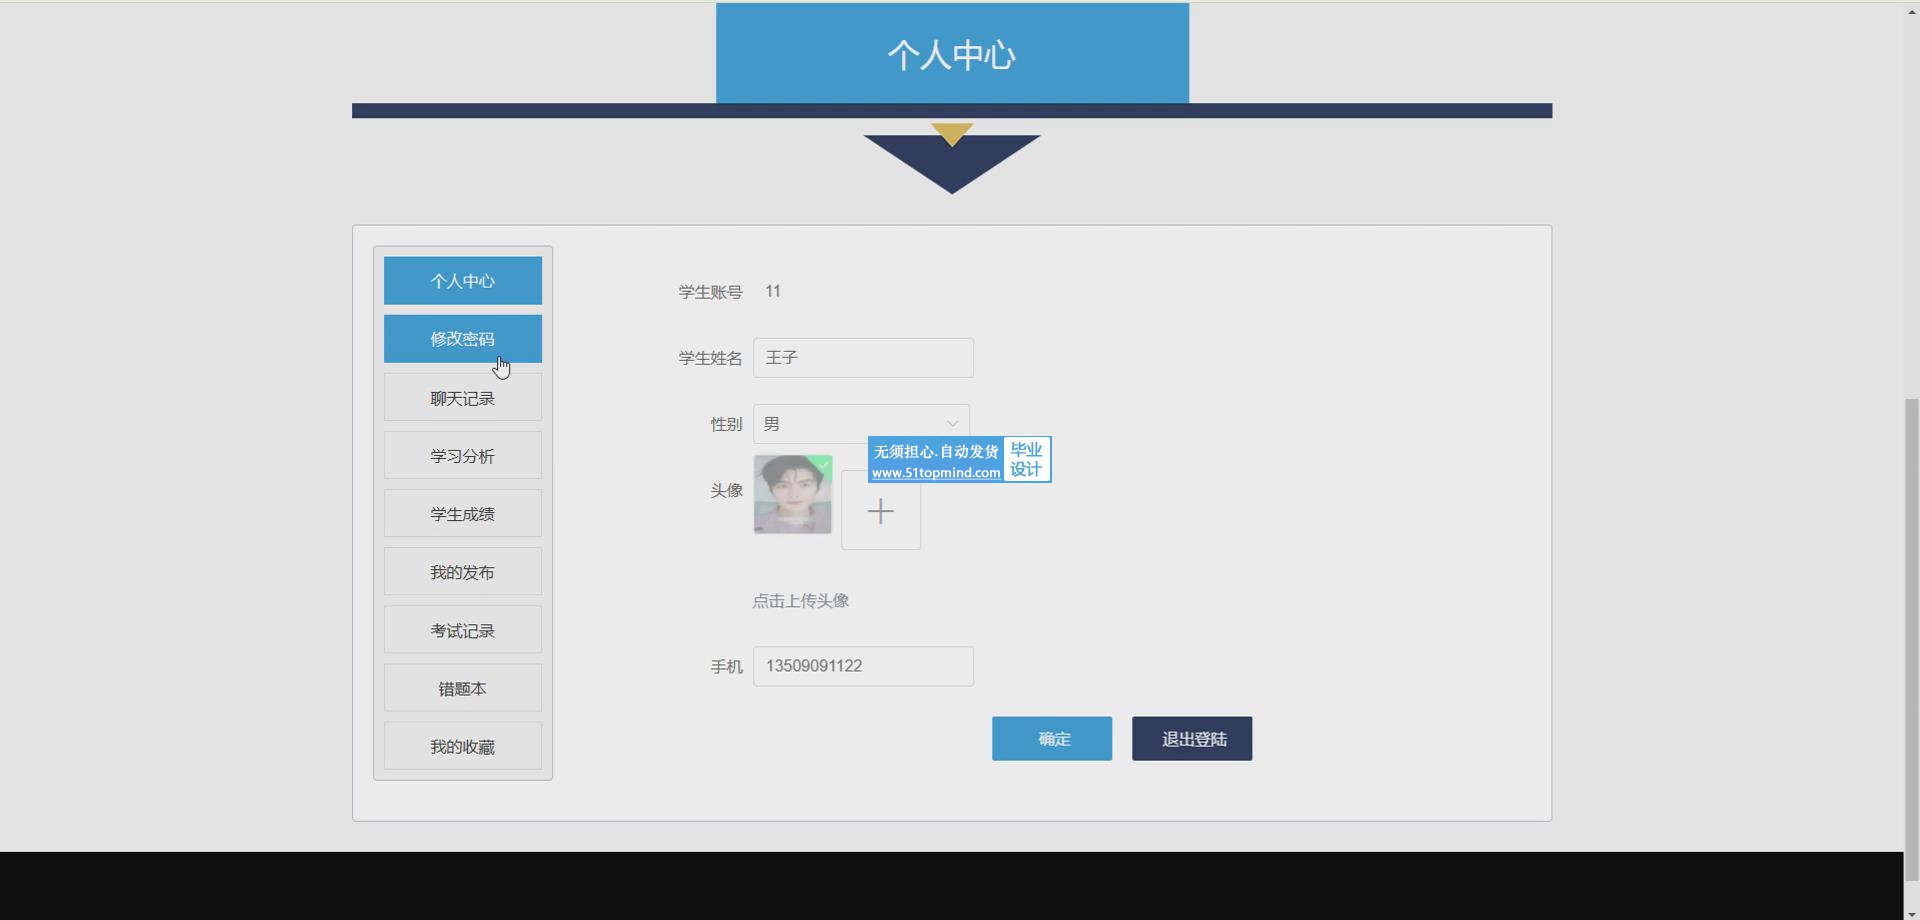Open the 个人中心 sidebar menu item
The width and height of the screenshot is (1920, 920).
[462, 281]
